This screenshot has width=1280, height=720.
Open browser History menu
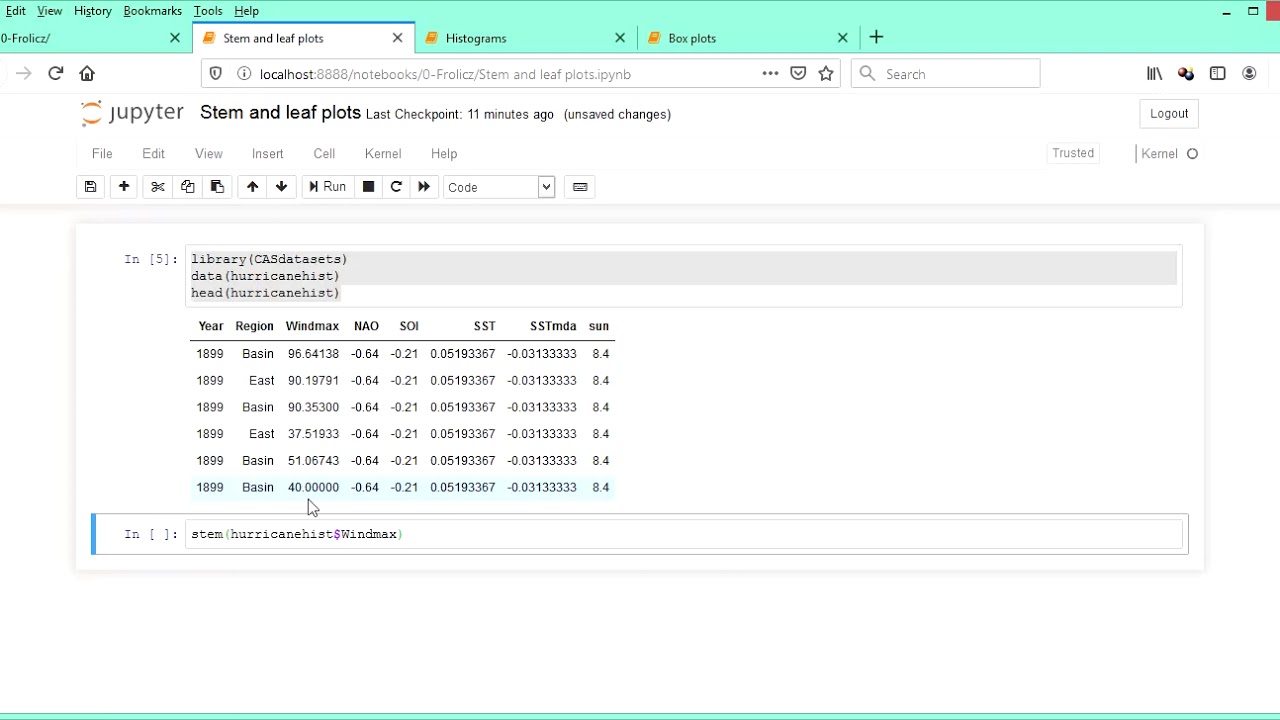[92, 11]
